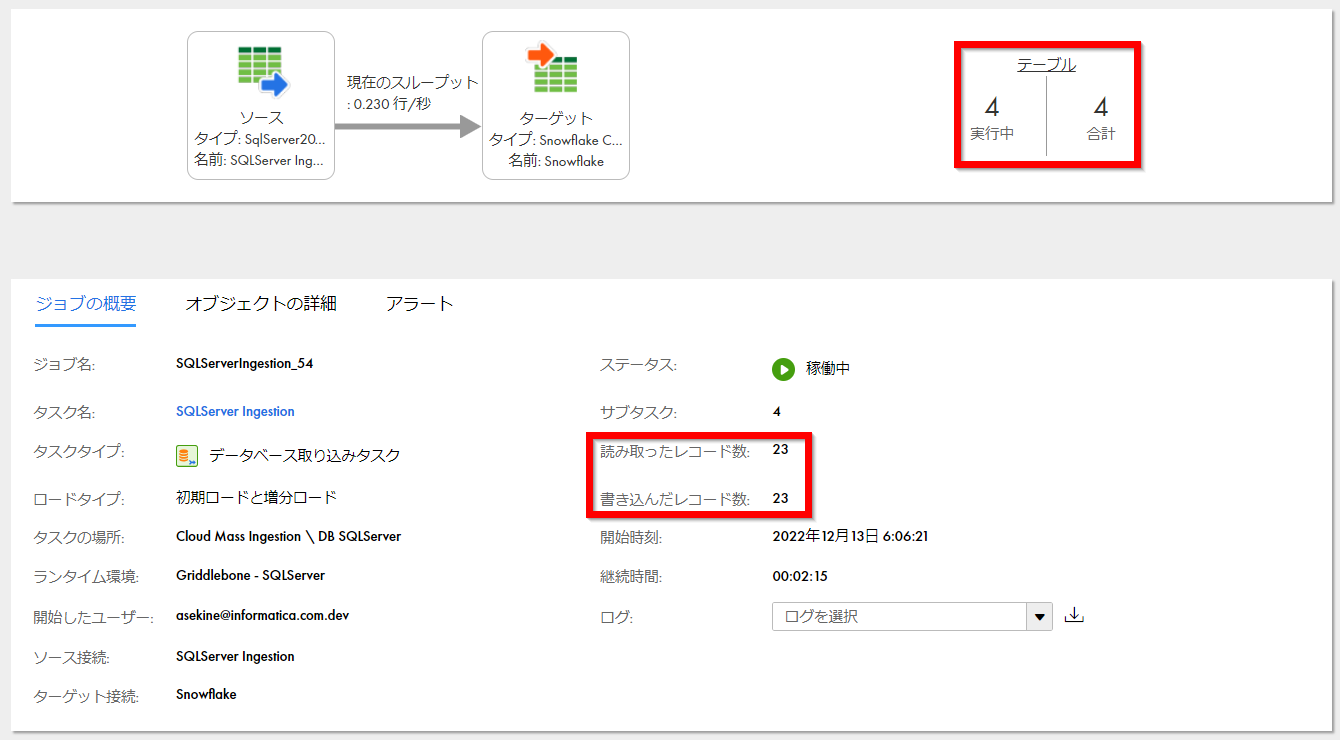Click the データベース取り込みタスク text
1340x740 pixels.
coord(305,456)
